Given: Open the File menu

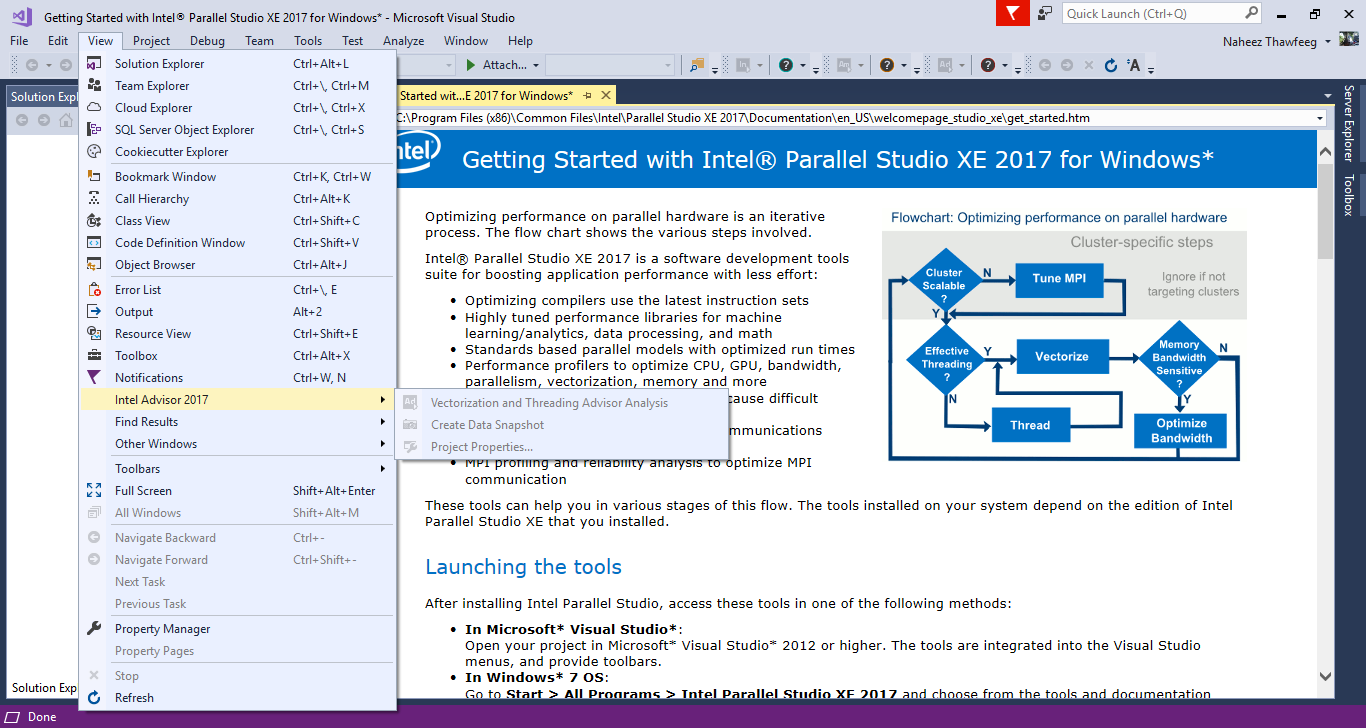Looking at the screenshot, I should point(19,41).
